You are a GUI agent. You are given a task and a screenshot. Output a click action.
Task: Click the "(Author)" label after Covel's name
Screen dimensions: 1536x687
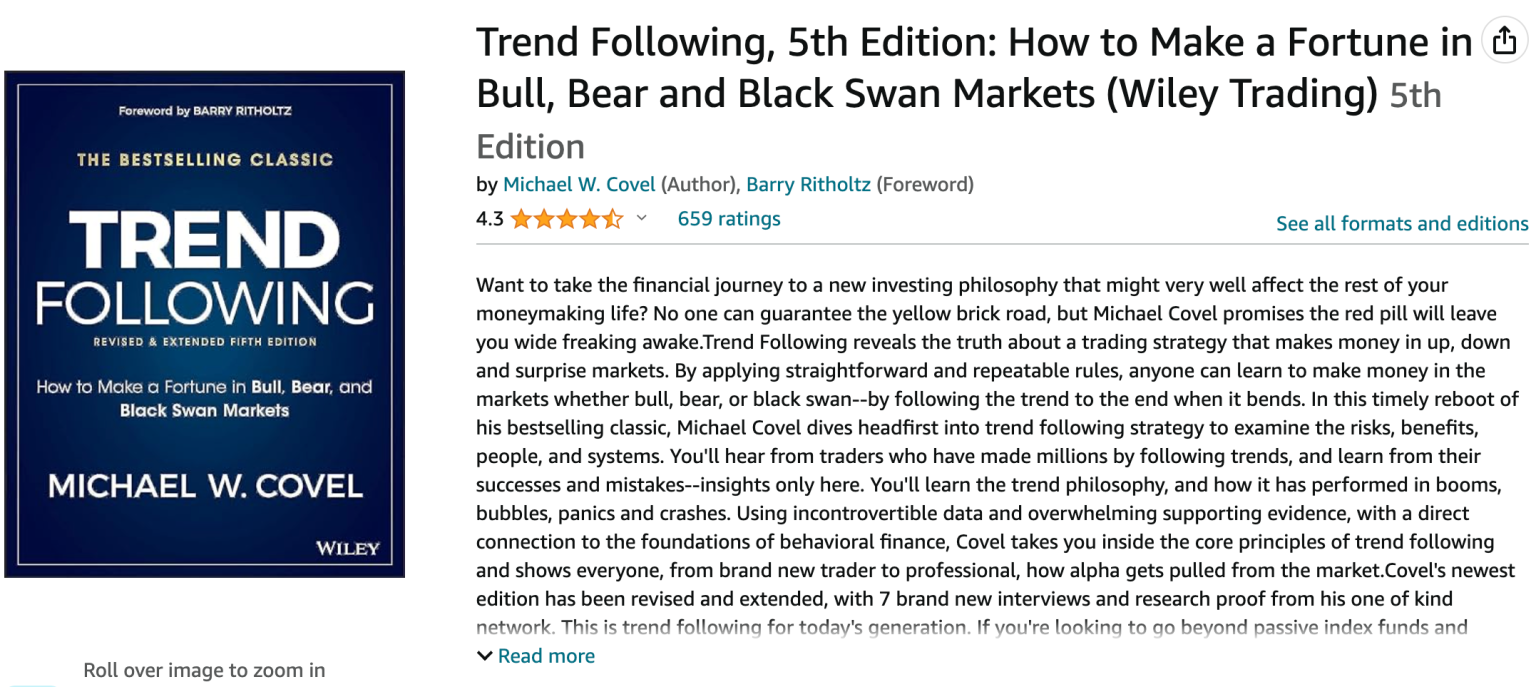click(700, 184)
